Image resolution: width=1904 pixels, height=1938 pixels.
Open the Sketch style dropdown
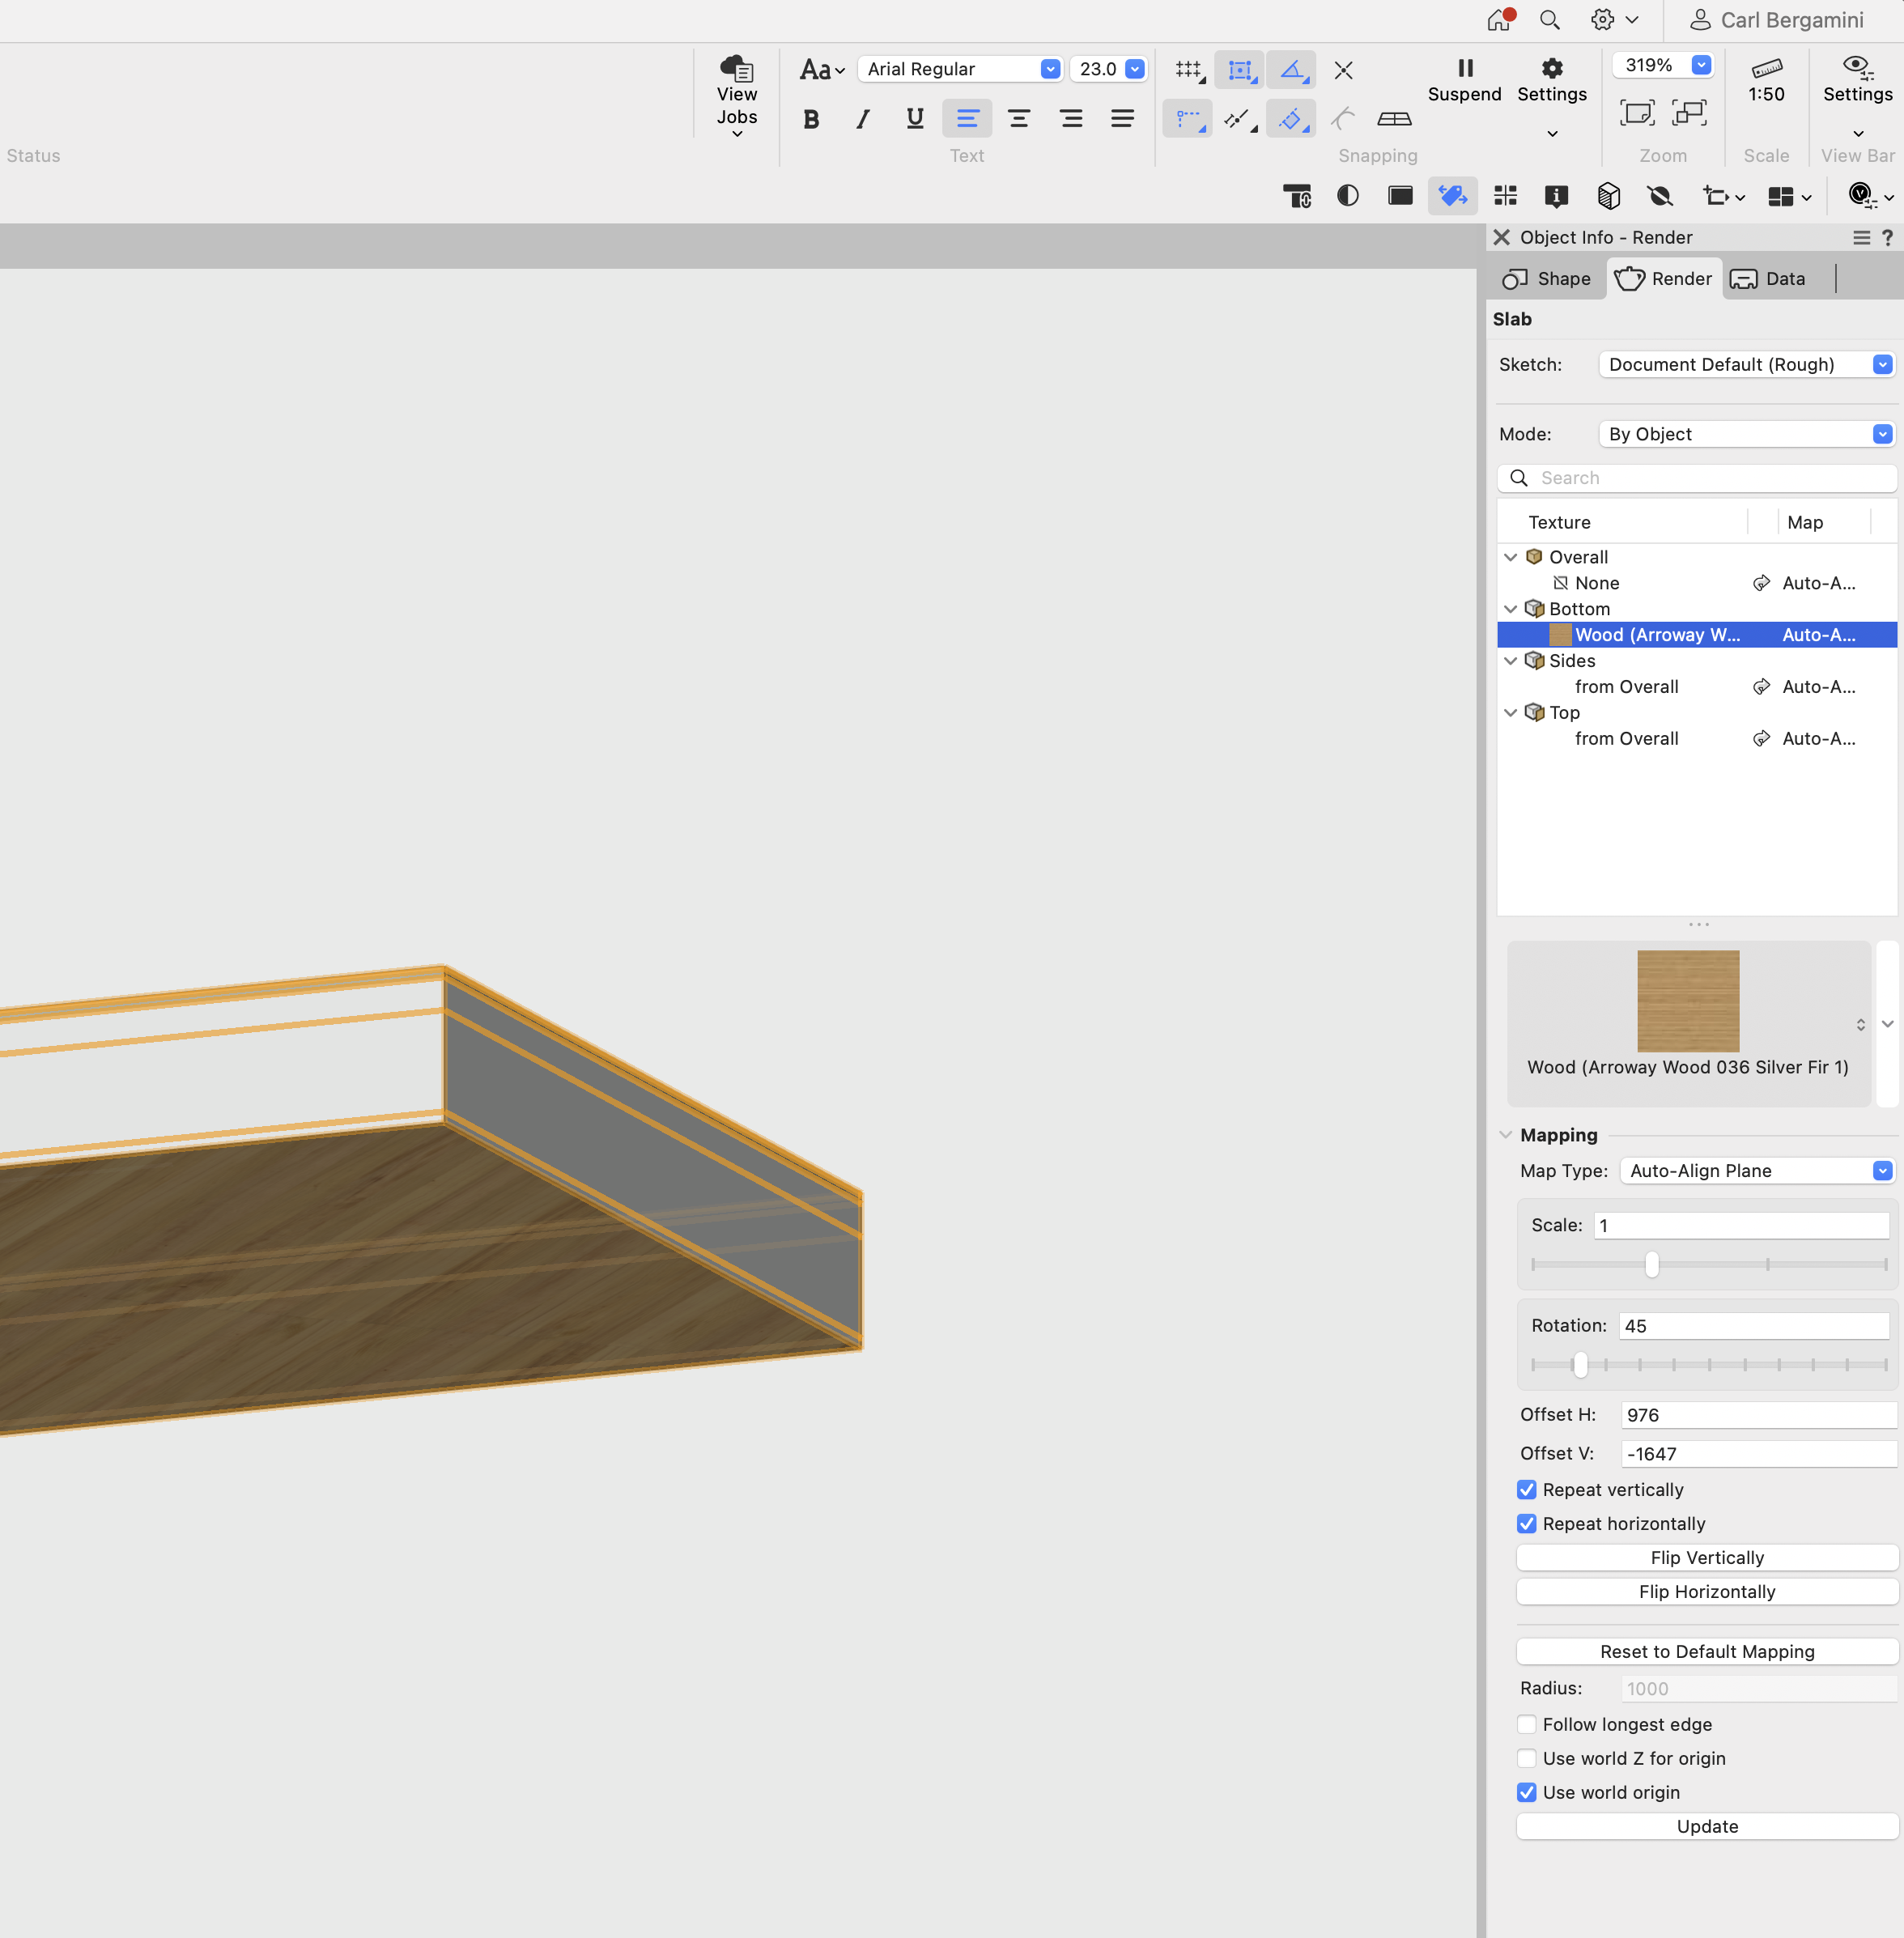click(1745, 364)
